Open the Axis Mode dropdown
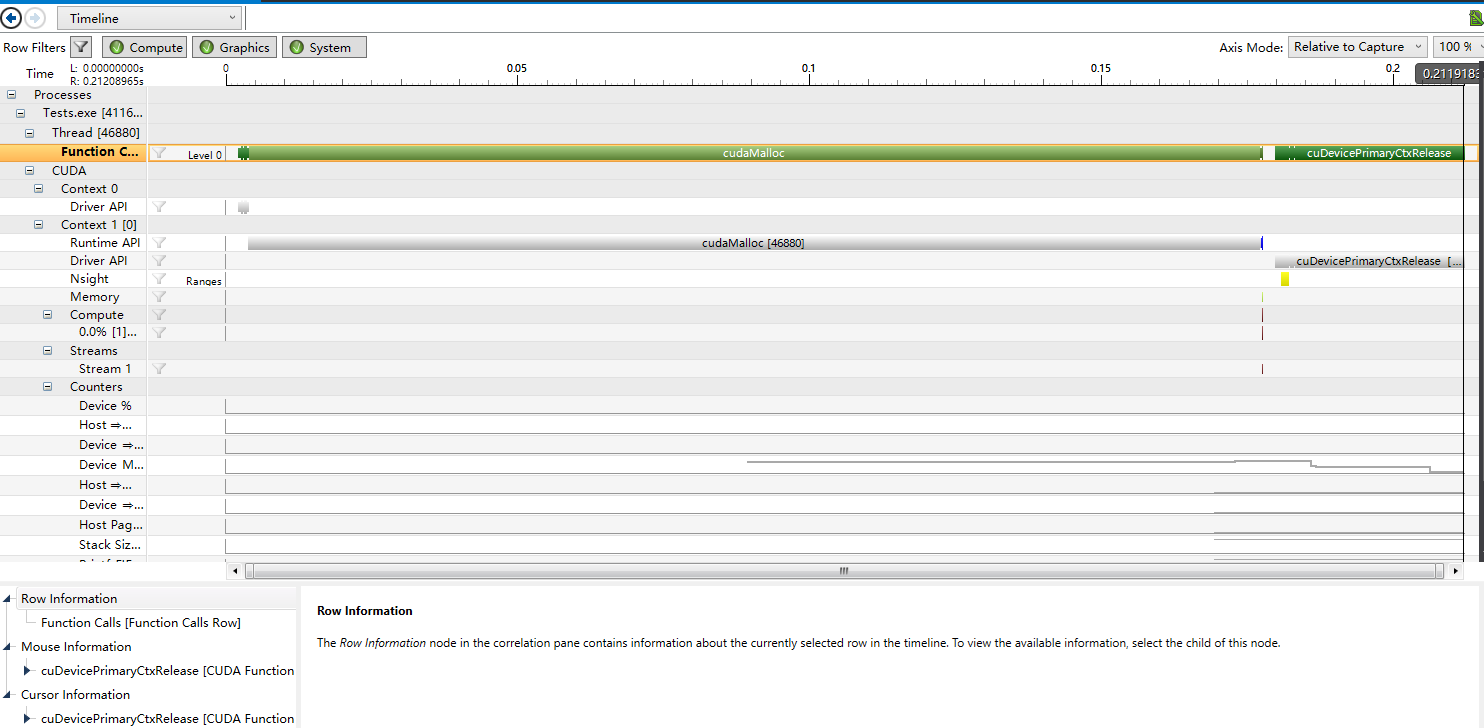This screenshot has width=1484, height=728. [x=1357, y=47]
